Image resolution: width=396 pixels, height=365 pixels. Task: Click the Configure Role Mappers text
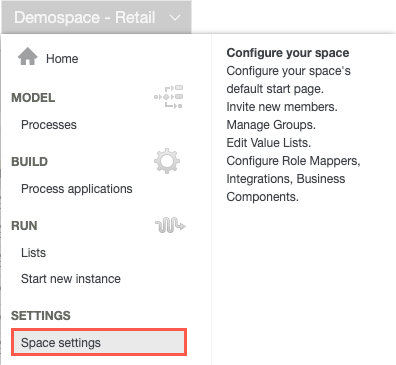pyautogui.click(x=293, y=161)
